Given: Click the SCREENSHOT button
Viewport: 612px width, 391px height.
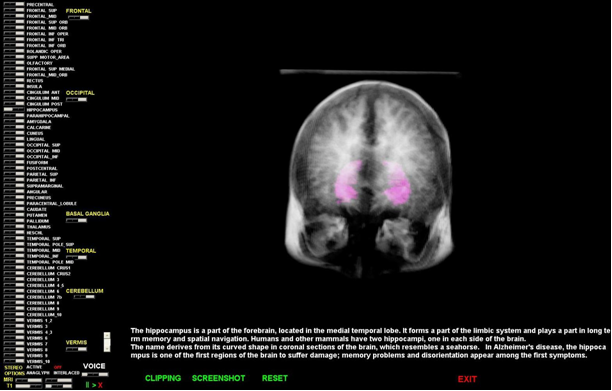Looking at the screenshot, I should [219, 378].
